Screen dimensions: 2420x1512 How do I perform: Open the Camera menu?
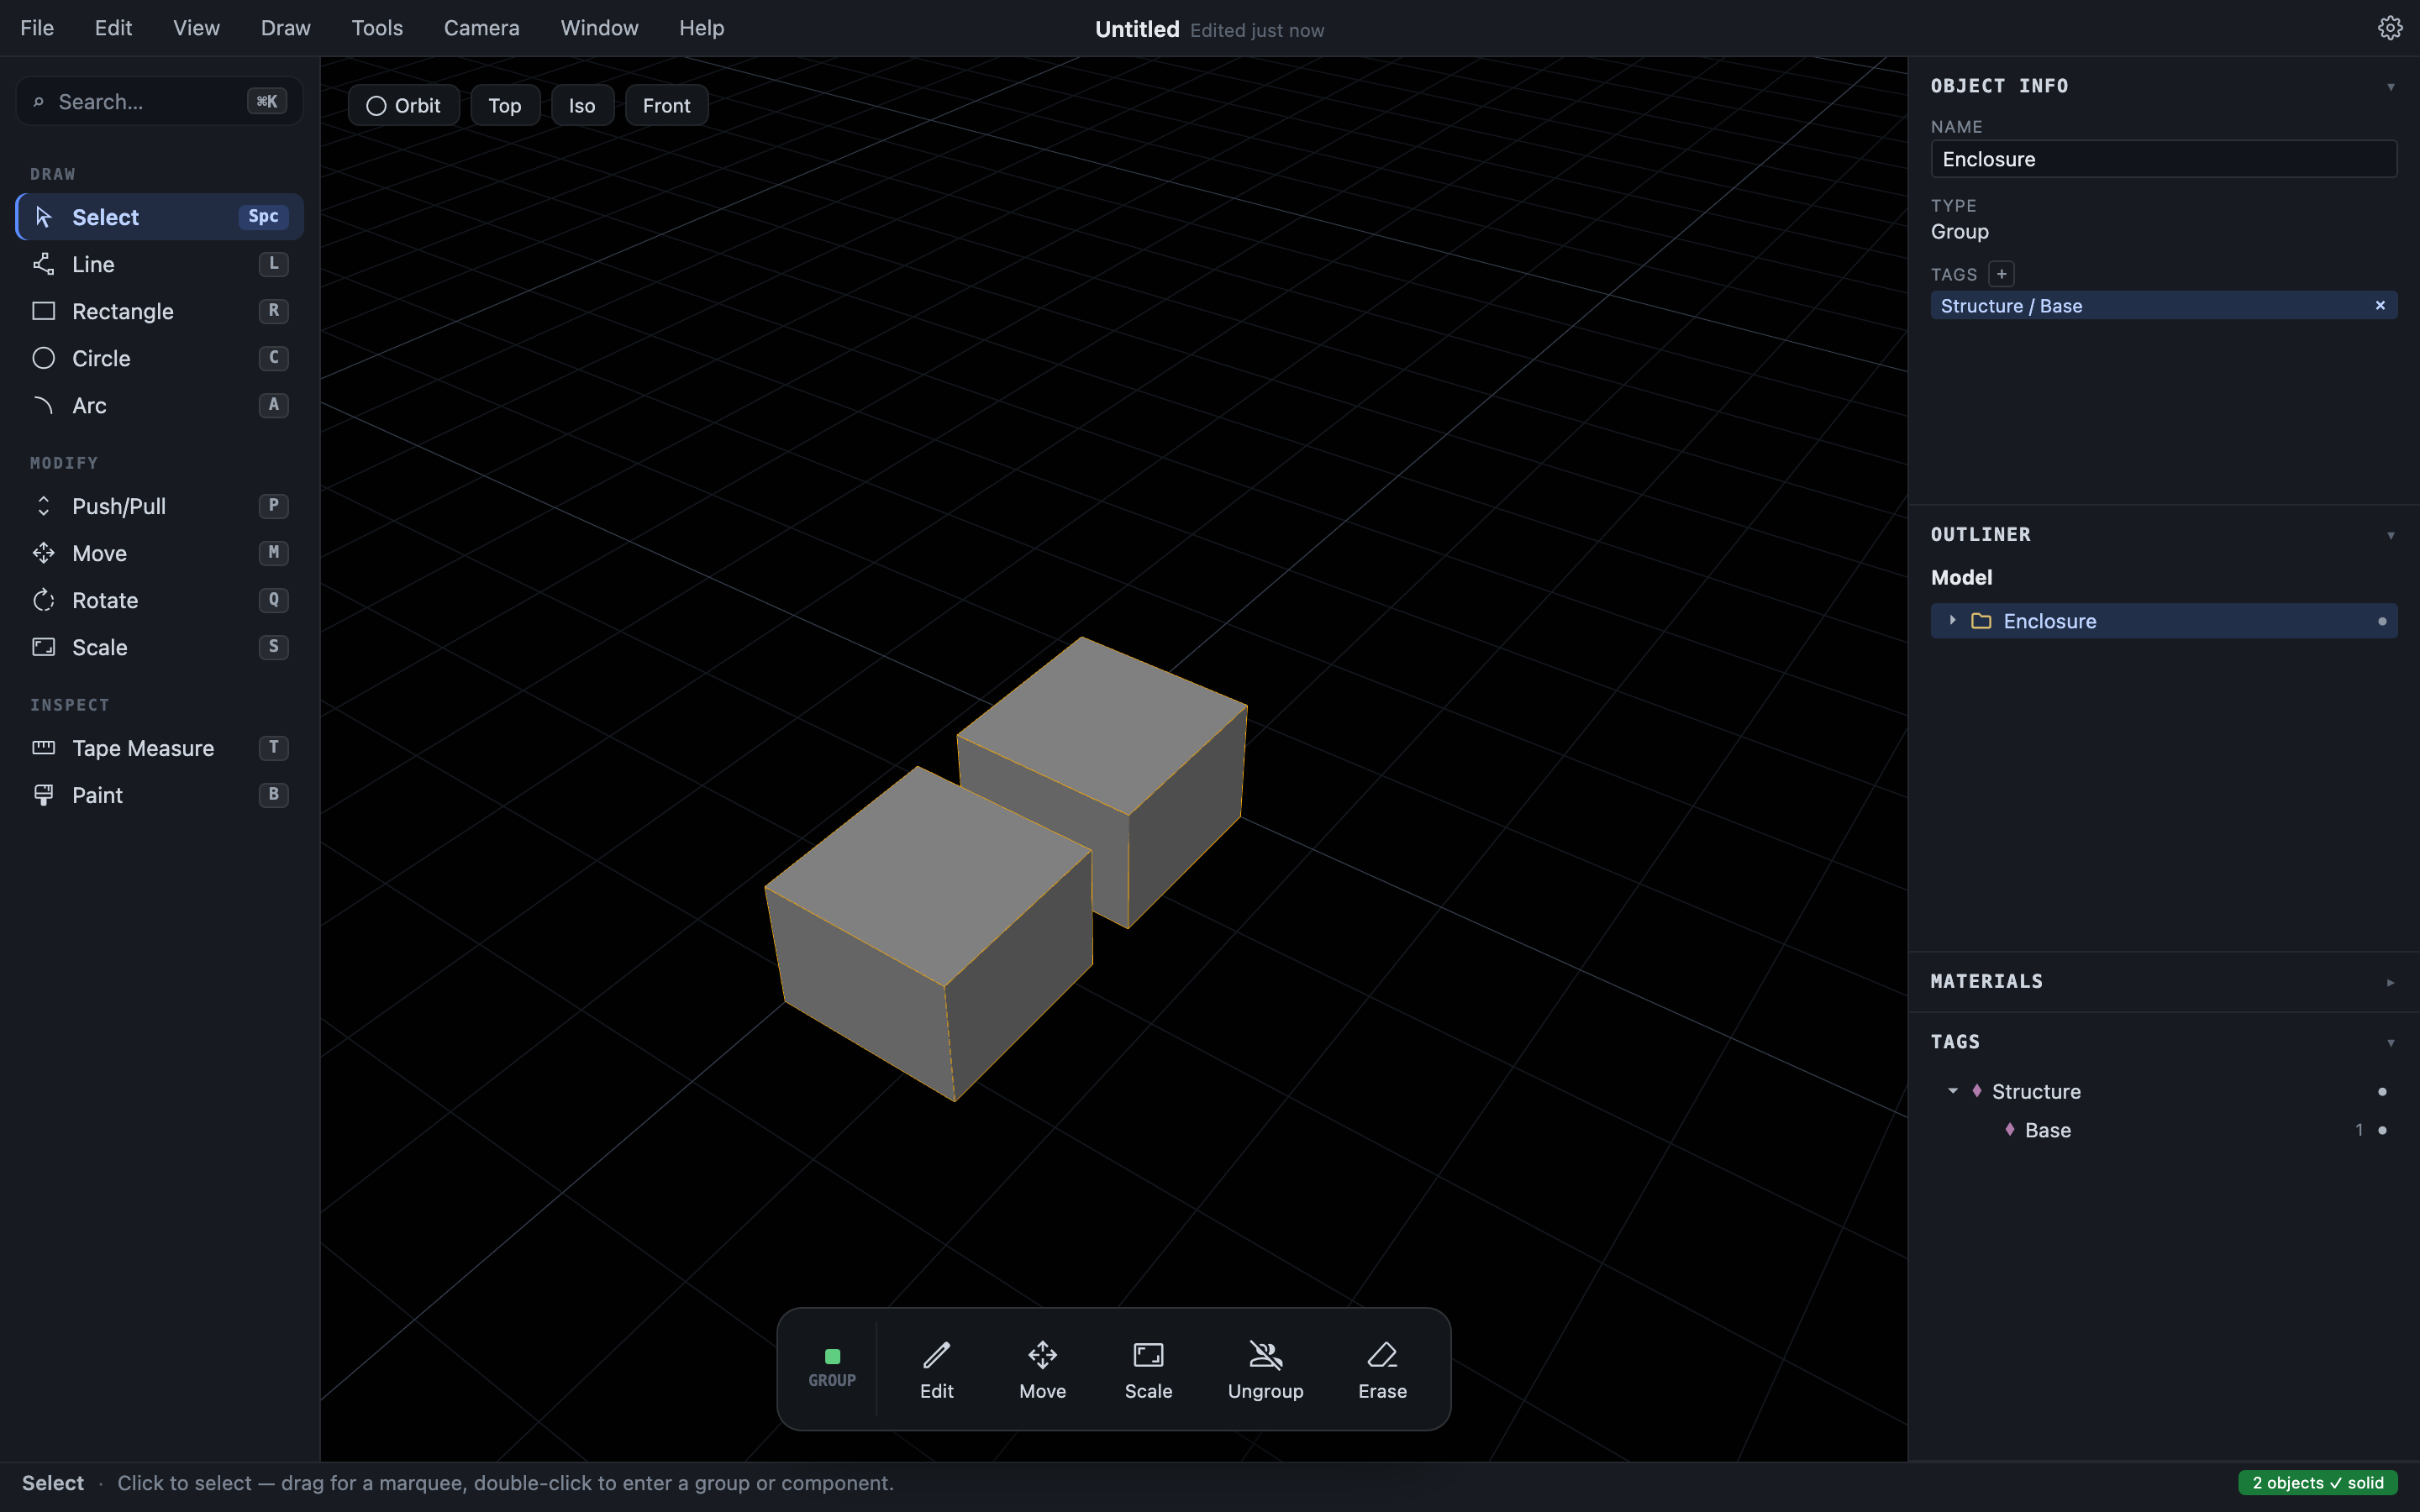pos(482,28)
